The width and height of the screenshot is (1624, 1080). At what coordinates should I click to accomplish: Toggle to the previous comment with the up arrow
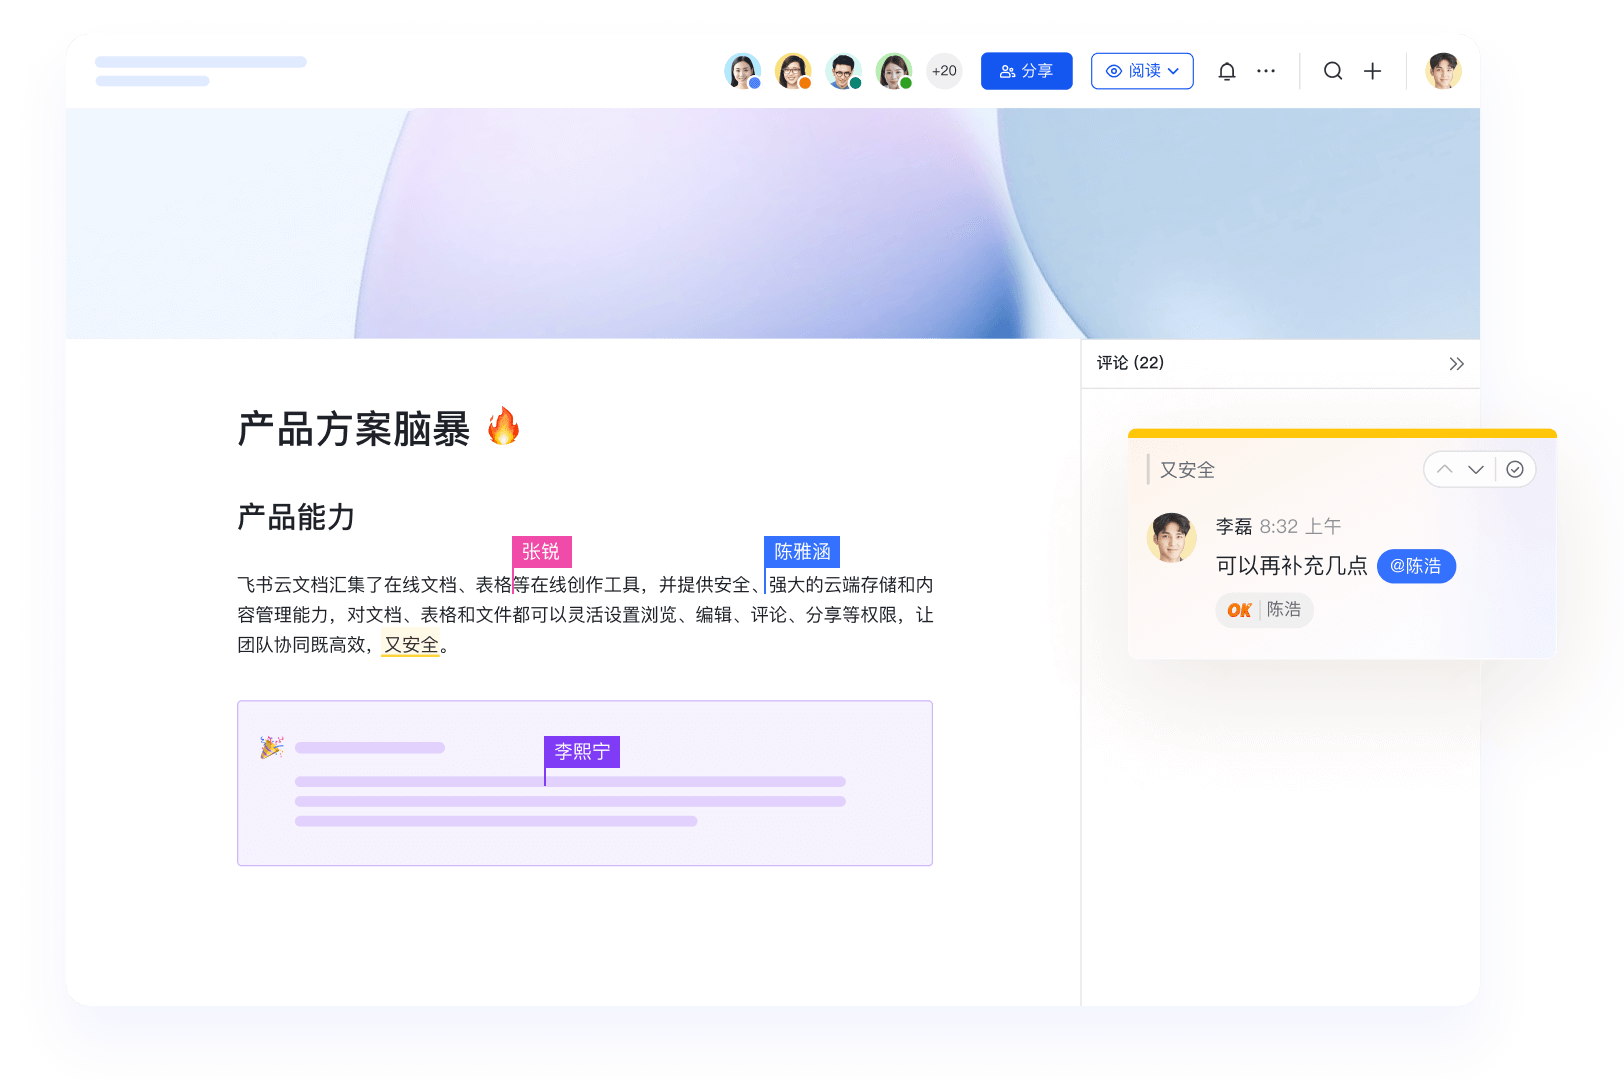[1444, 469]
